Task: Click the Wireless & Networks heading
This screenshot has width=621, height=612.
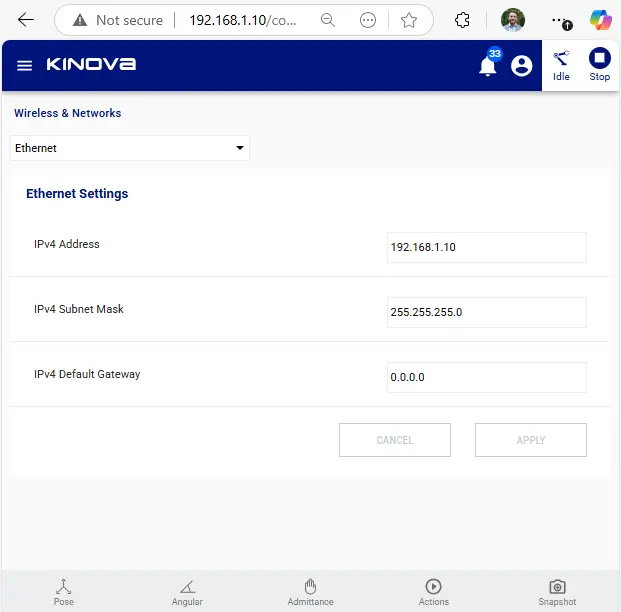Action: click(68, 113)
